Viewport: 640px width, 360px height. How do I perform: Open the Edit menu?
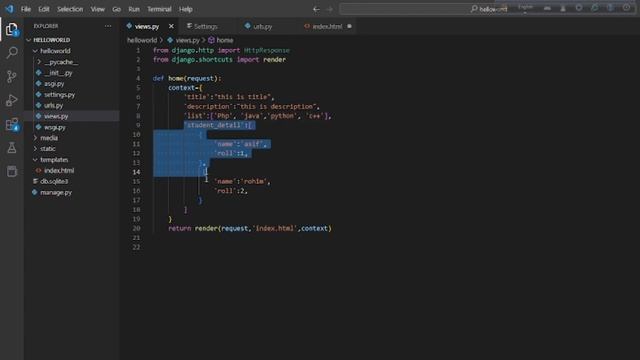44,9
